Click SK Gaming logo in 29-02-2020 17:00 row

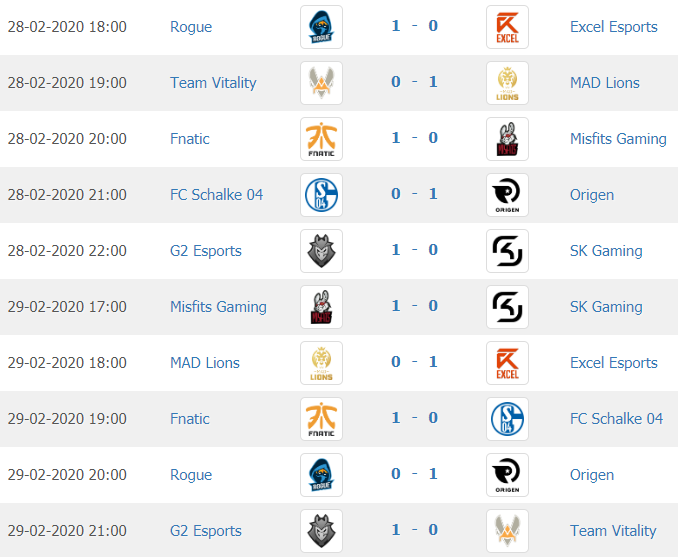[x=507, y=307]
